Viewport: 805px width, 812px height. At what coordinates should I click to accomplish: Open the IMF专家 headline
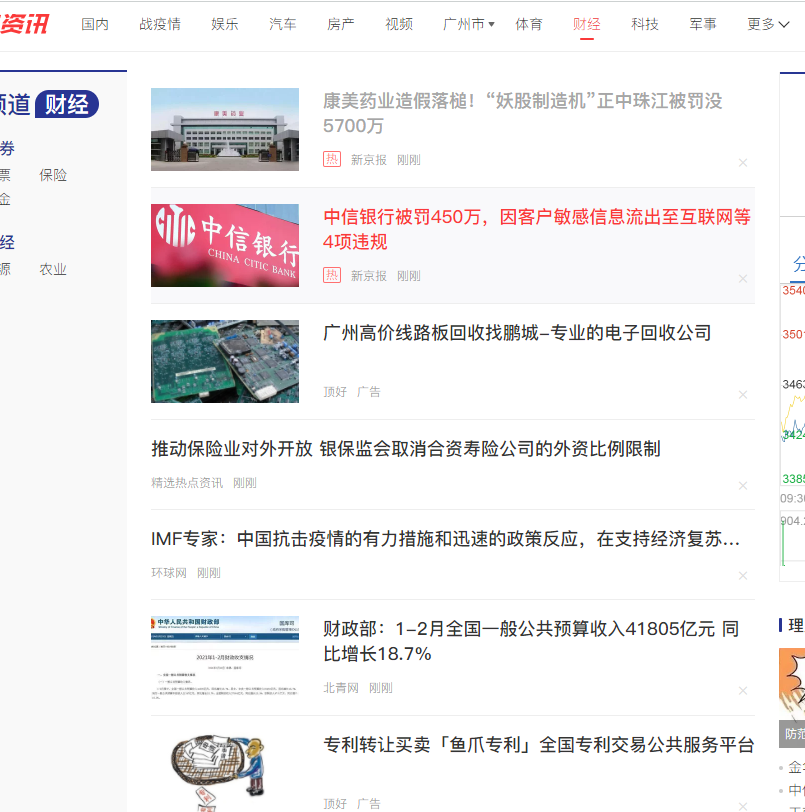click(445, 539)
